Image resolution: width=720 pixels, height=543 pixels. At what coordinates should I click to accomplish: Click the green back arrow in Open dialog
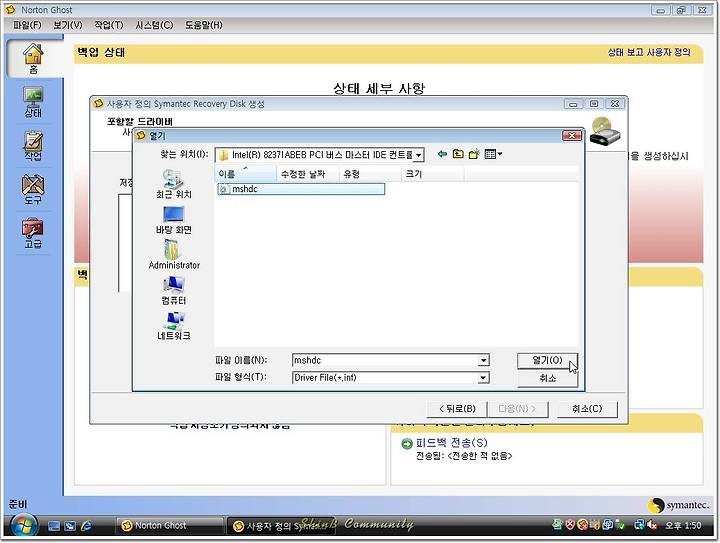442,154
